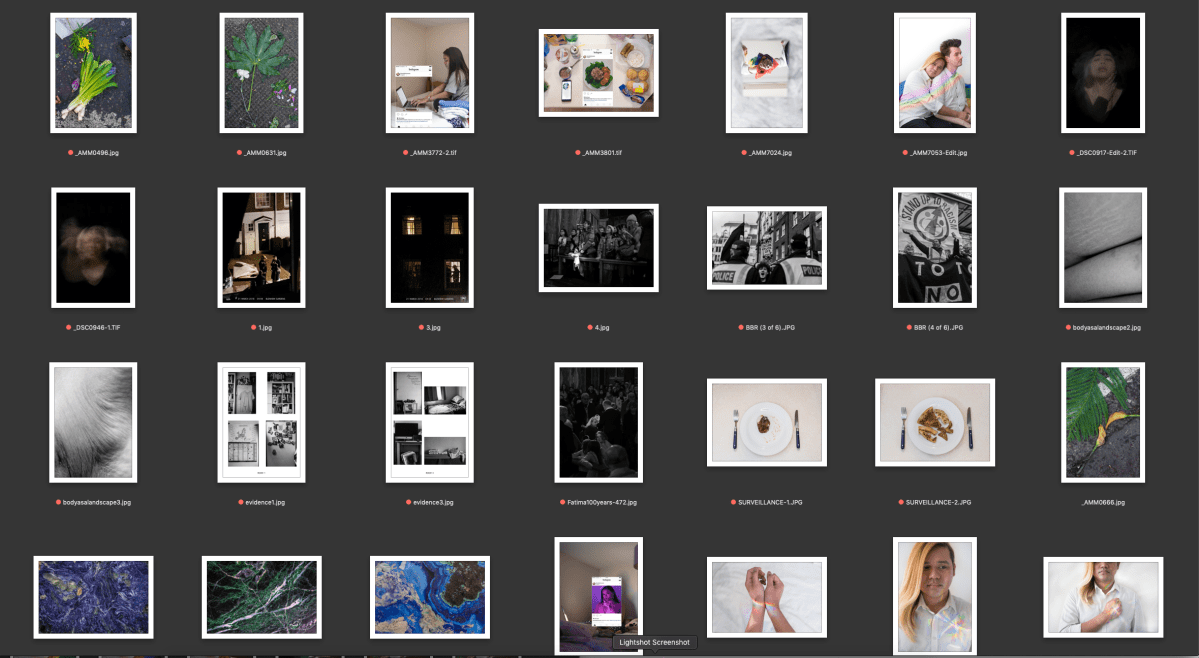This screenshot has height=658, width=1199.
Task: Open the evidence1.jpg contact sheet
Action: coord(261,422)
